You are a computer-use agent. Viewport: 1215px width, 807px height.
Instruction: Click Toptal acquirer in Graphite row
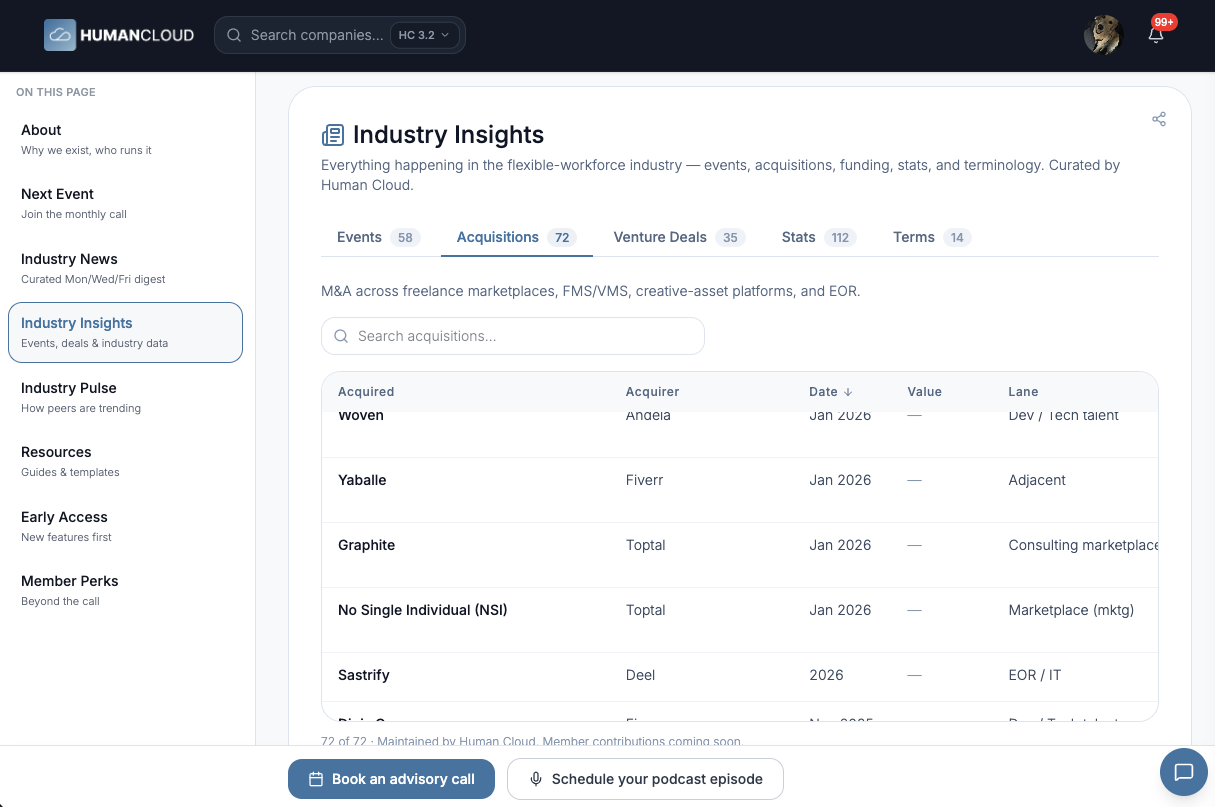(x=645, y=545)
